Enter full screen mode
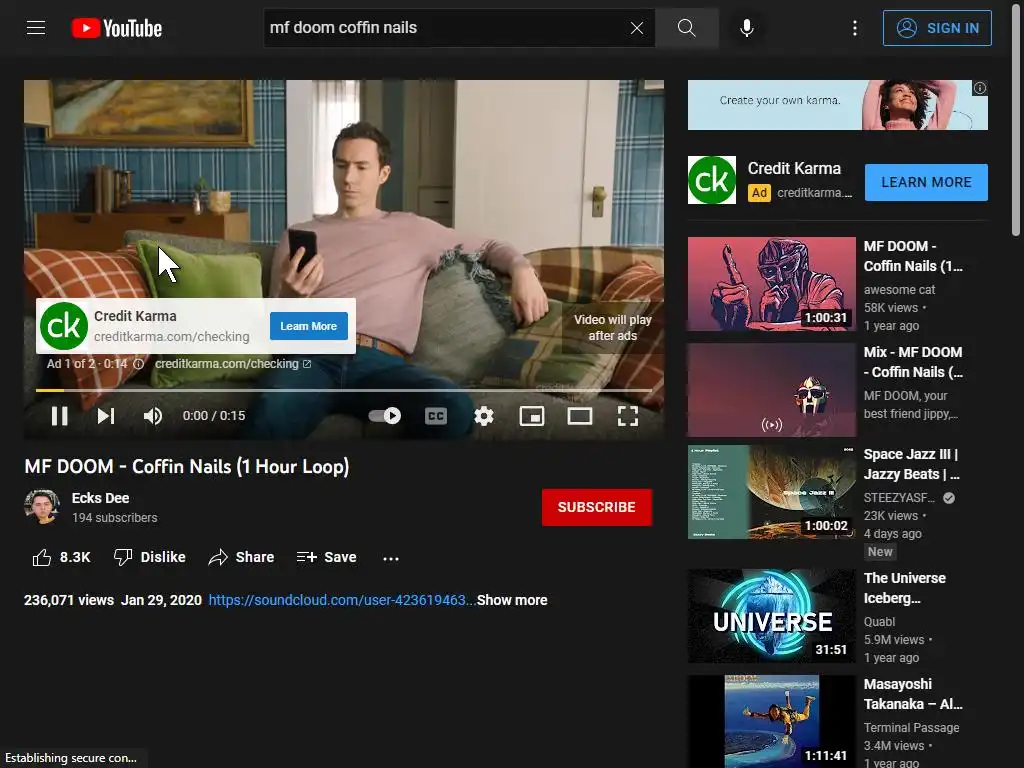The height and width of the screenshot is (768, 1024). tap(628, 416)
